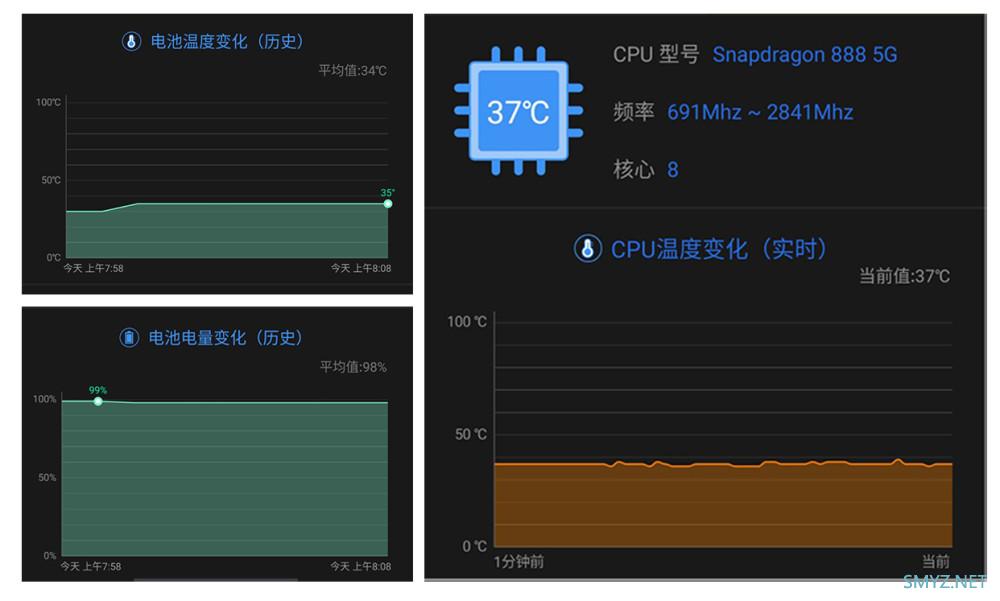Click the SMYZ.NET watermark link
The height and width of the screenshot is (601, 1000).
[945, 583]
